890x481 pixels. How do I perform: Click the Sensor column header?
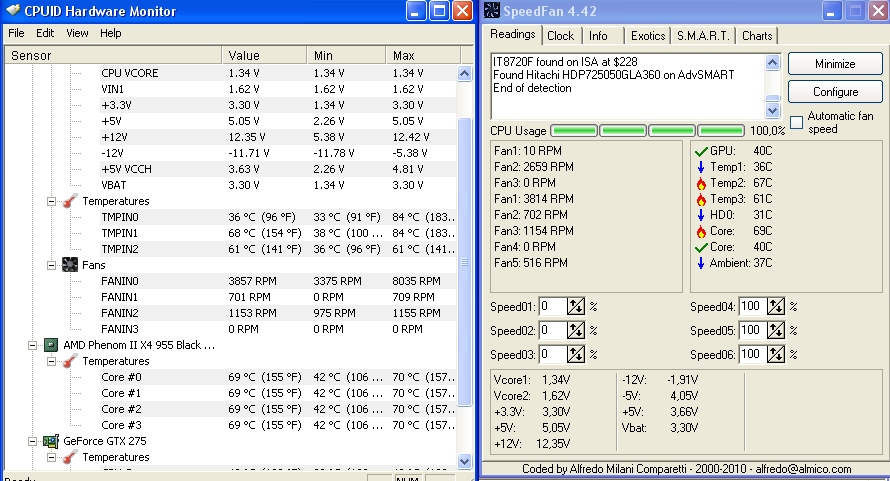pyautogui.click(x=113, y=55)
